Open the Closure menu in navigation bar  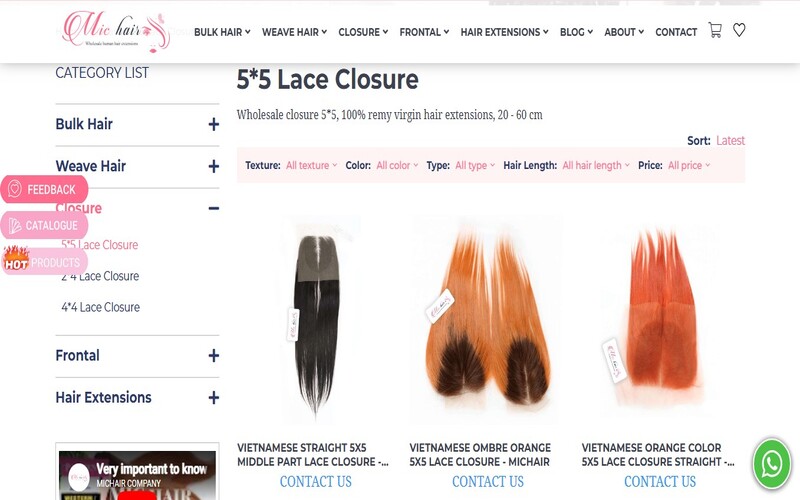pyautogui.click(x=363, y=32)
